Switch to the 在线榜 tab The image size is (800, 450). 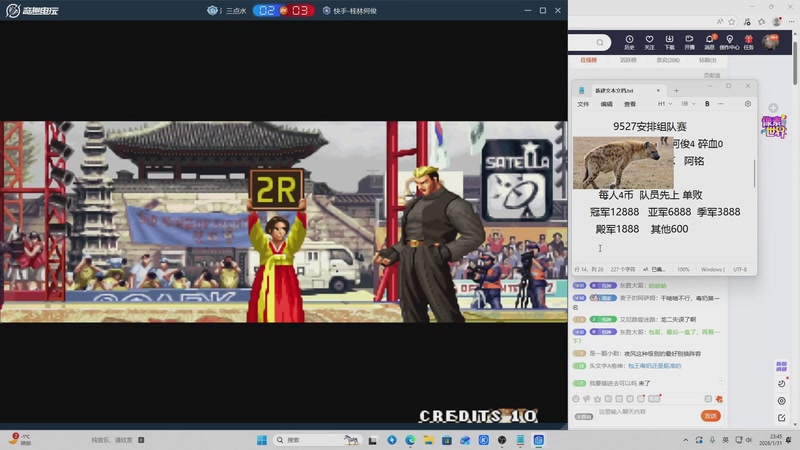click(x=588, y=60)
